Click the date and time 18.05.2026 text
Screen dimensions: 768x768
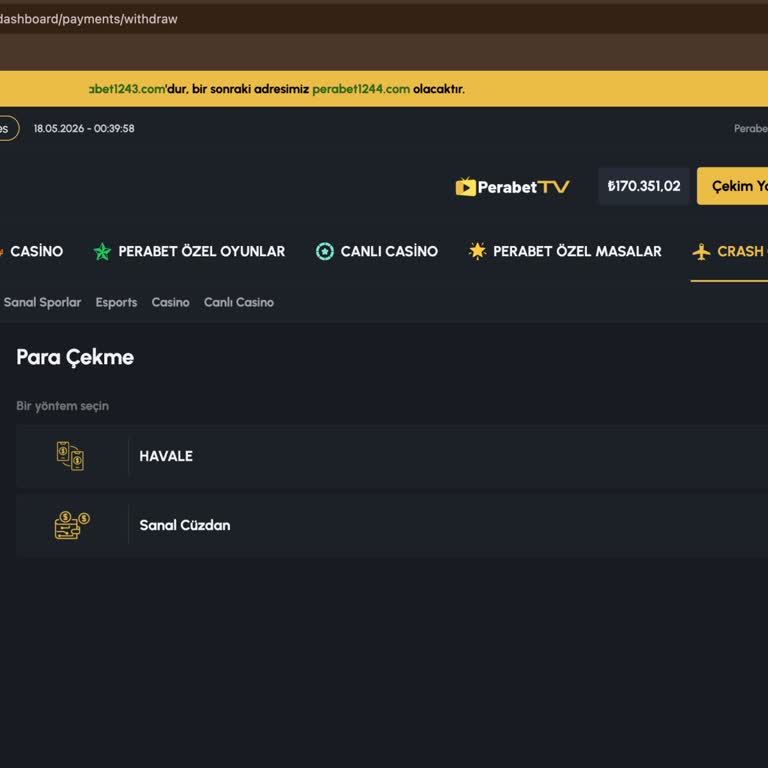[x=84, y=128]
